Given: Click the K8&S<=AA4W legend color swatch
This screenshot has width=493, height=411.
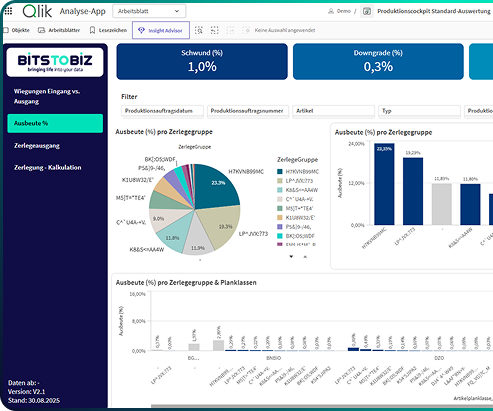Looking at the screenshot, I should (280, 190).
